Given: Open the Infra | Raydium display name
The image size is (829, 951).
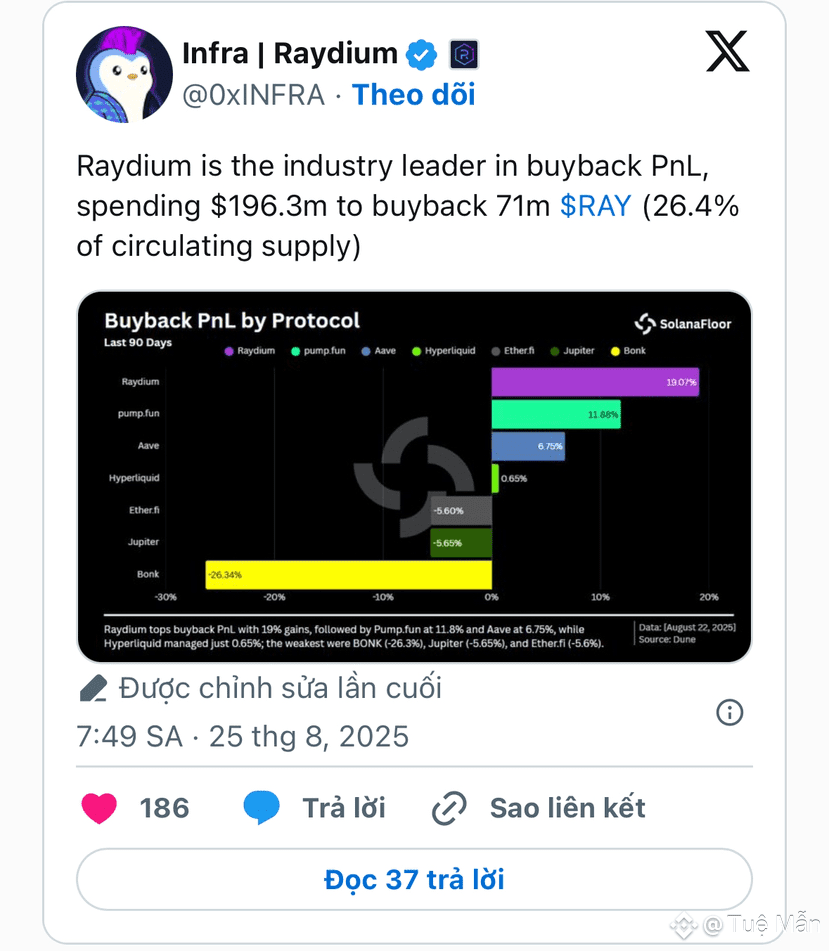Looking at the screenshot, I should (290, 53).
